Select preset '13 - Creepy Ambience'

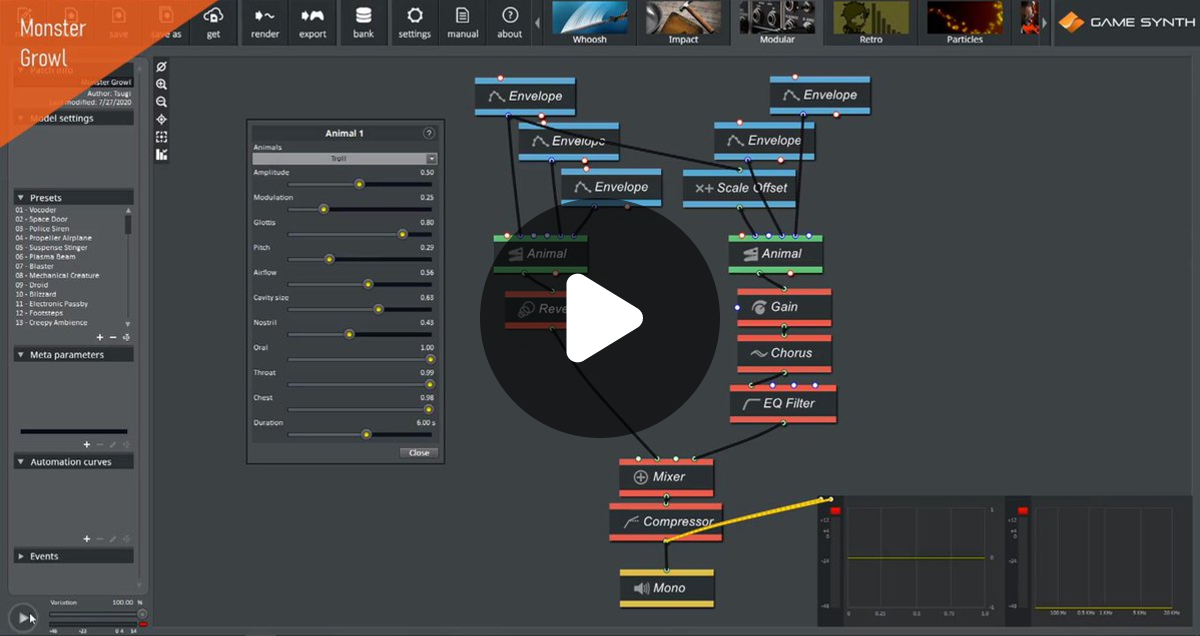[51, 323]
